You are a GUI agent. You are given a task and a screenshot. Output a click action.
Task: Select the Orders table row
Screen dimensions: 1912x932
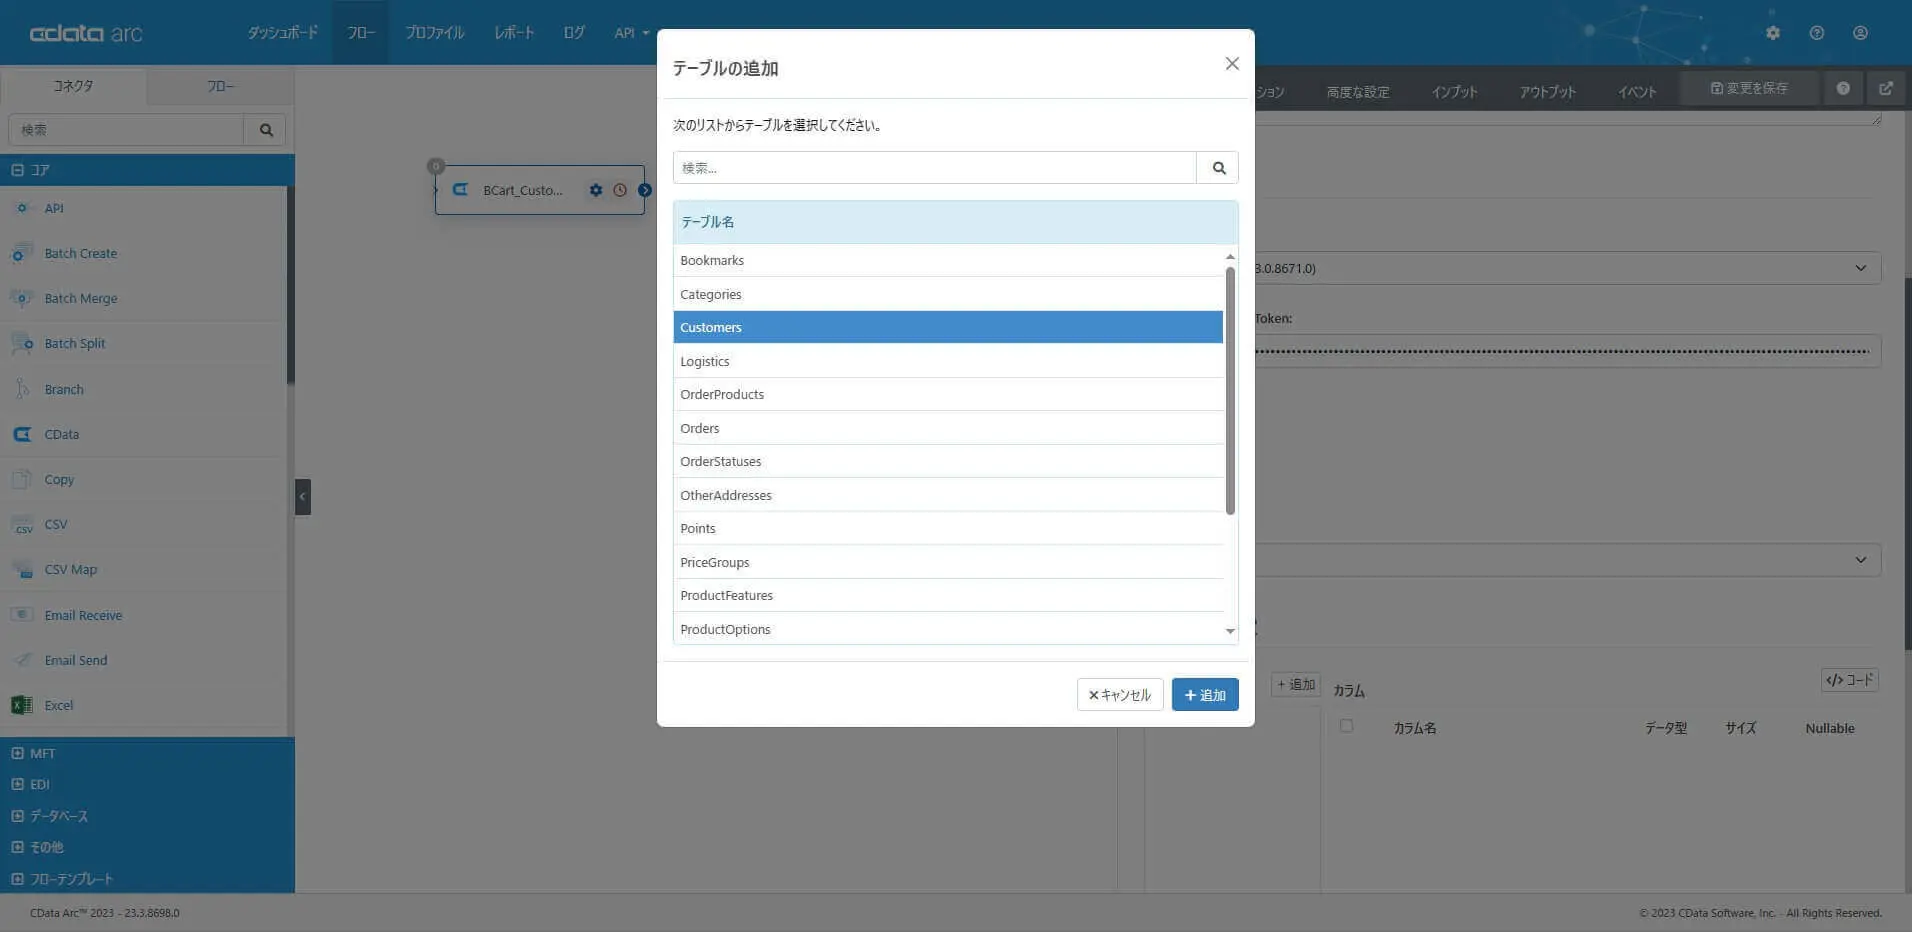948,428
